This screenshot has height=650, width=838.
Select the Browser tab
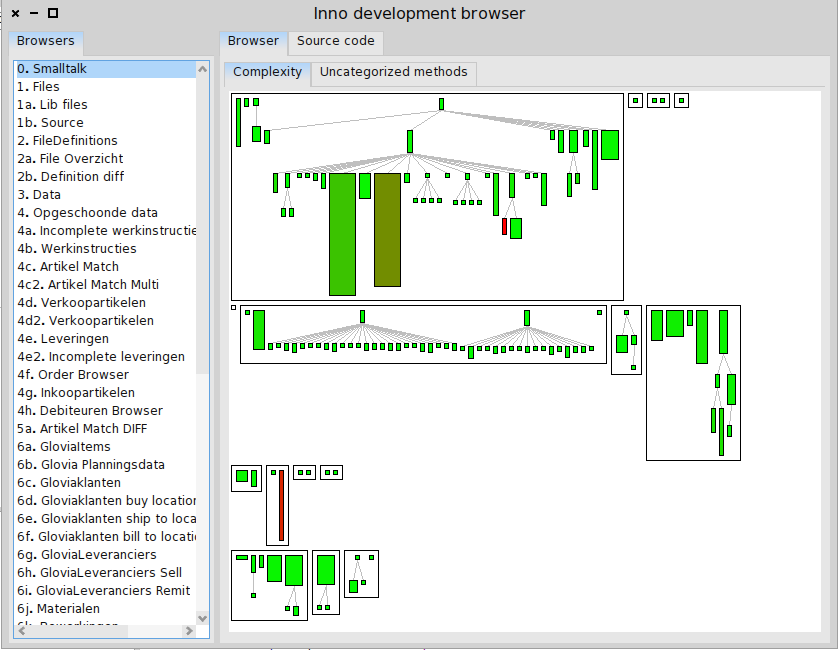click(253, 41)
